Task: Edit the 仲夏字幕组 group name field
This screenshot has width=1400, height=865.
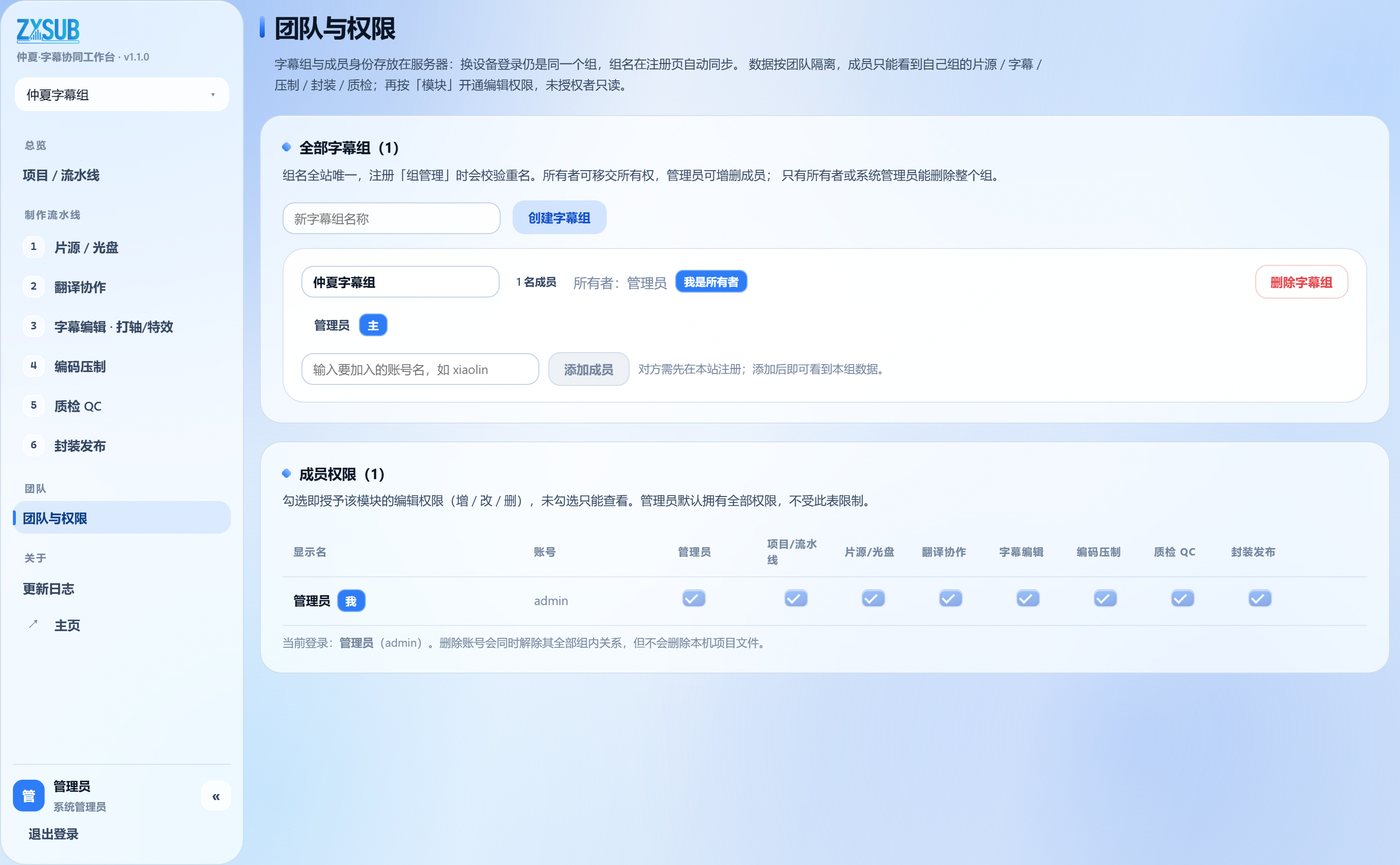Action: point(400,282)
